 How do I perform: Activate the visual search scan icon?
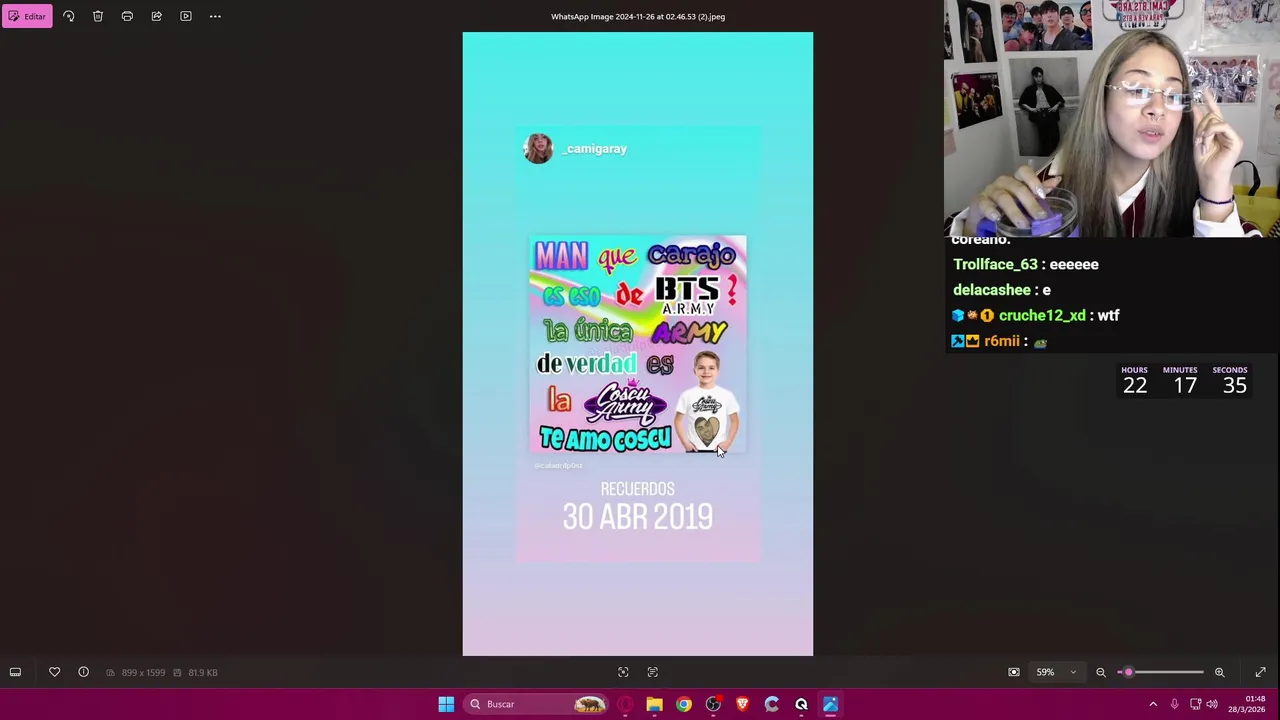pos(623,672)
